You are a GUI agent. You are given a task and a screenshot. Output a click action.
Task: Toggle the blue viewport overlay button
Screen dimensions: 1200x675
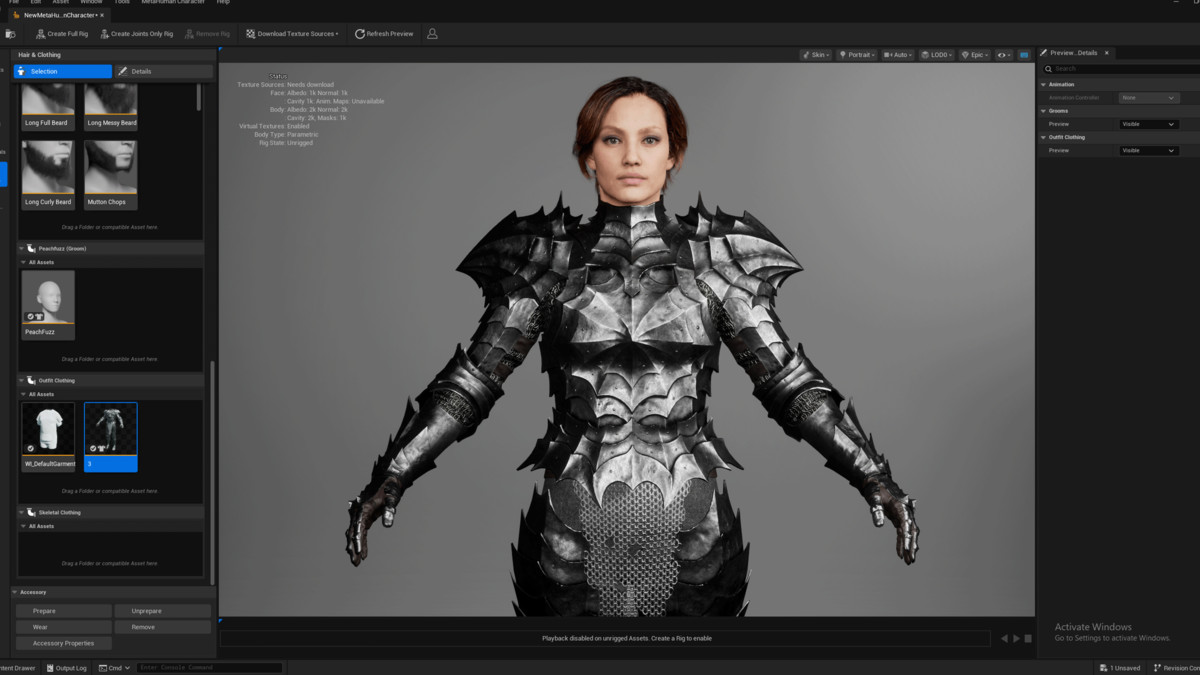pos(1024,55)
